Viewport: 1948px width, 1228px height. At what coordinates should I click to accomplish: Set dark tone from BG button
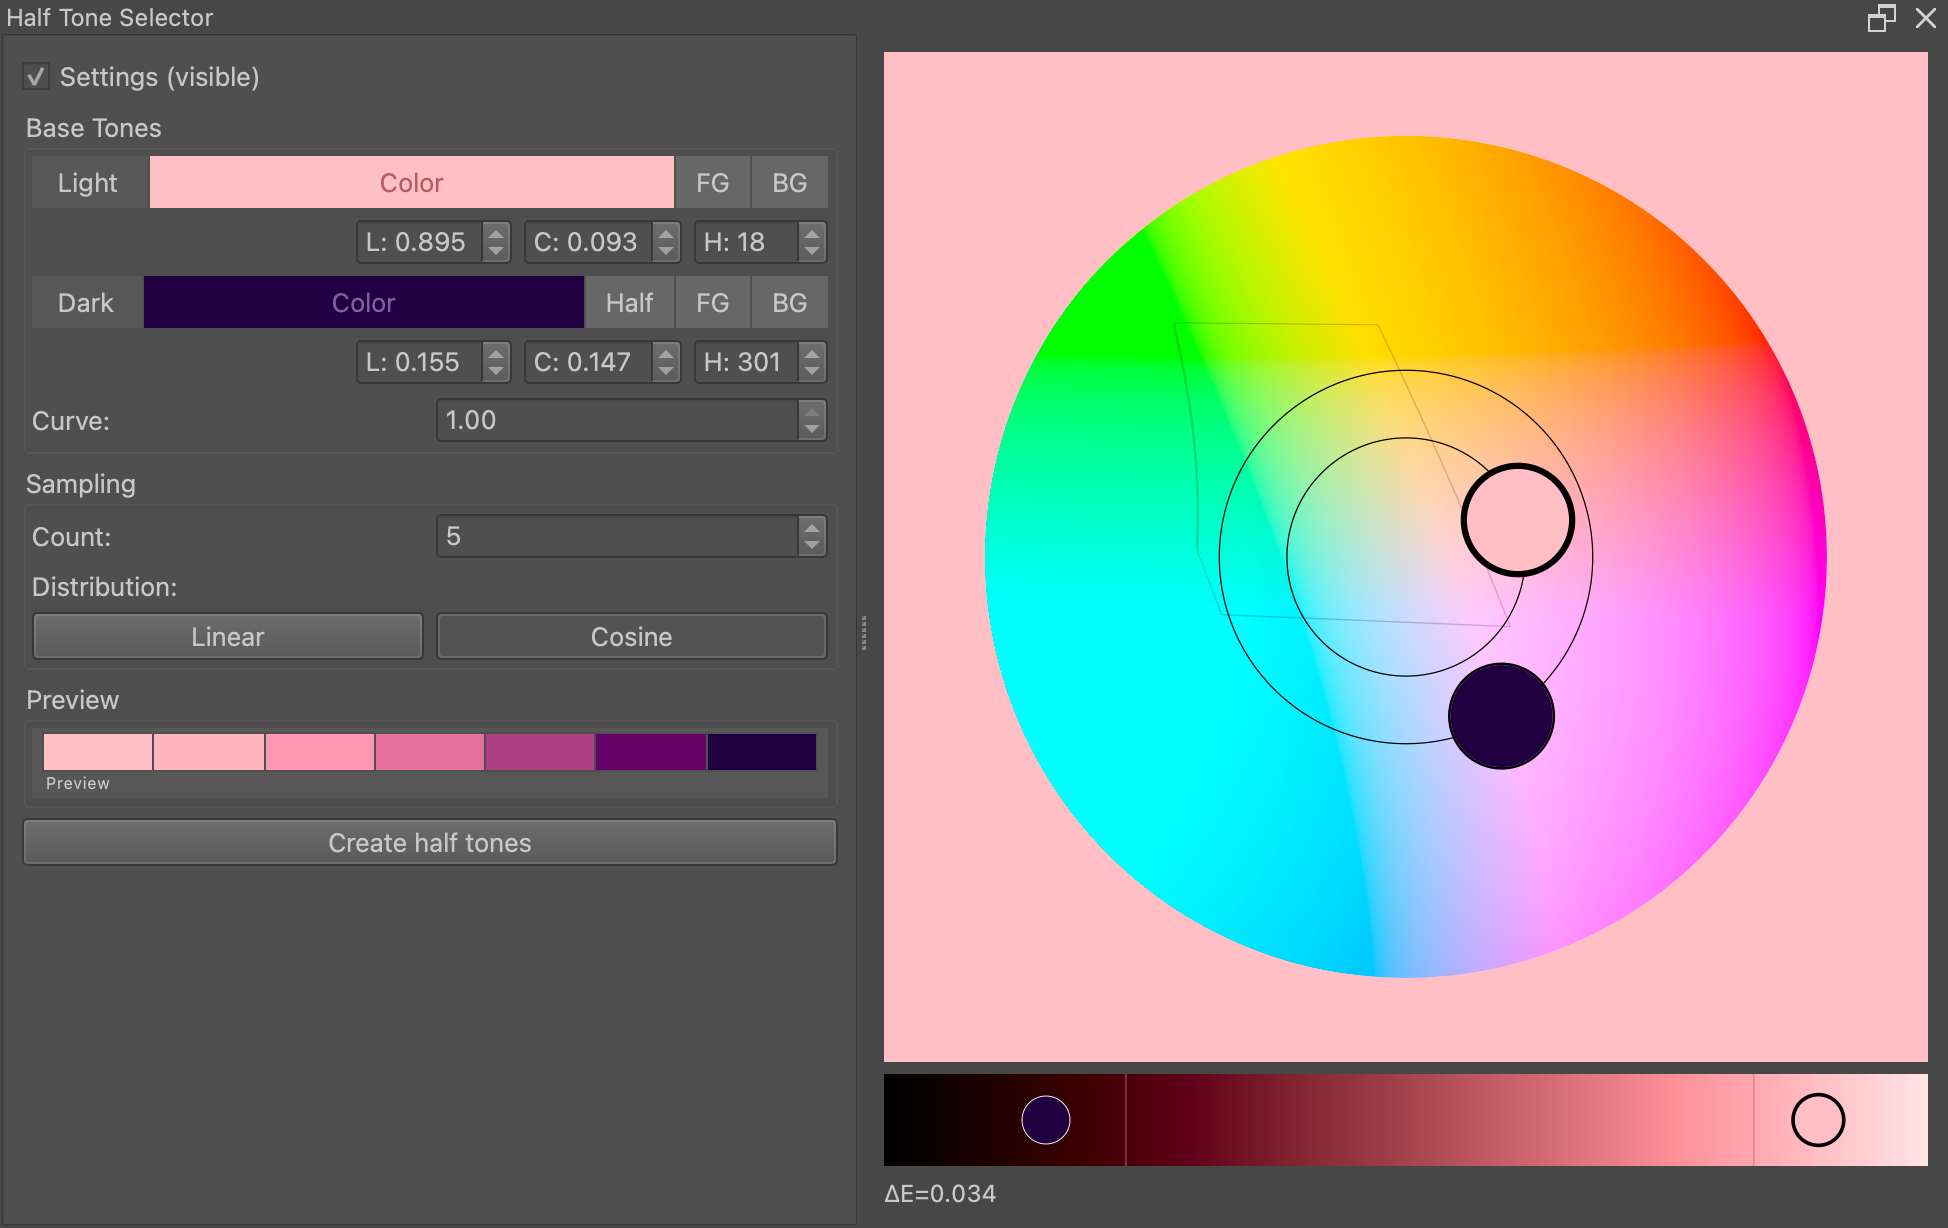pyautogui.click(x=789, y=302)
